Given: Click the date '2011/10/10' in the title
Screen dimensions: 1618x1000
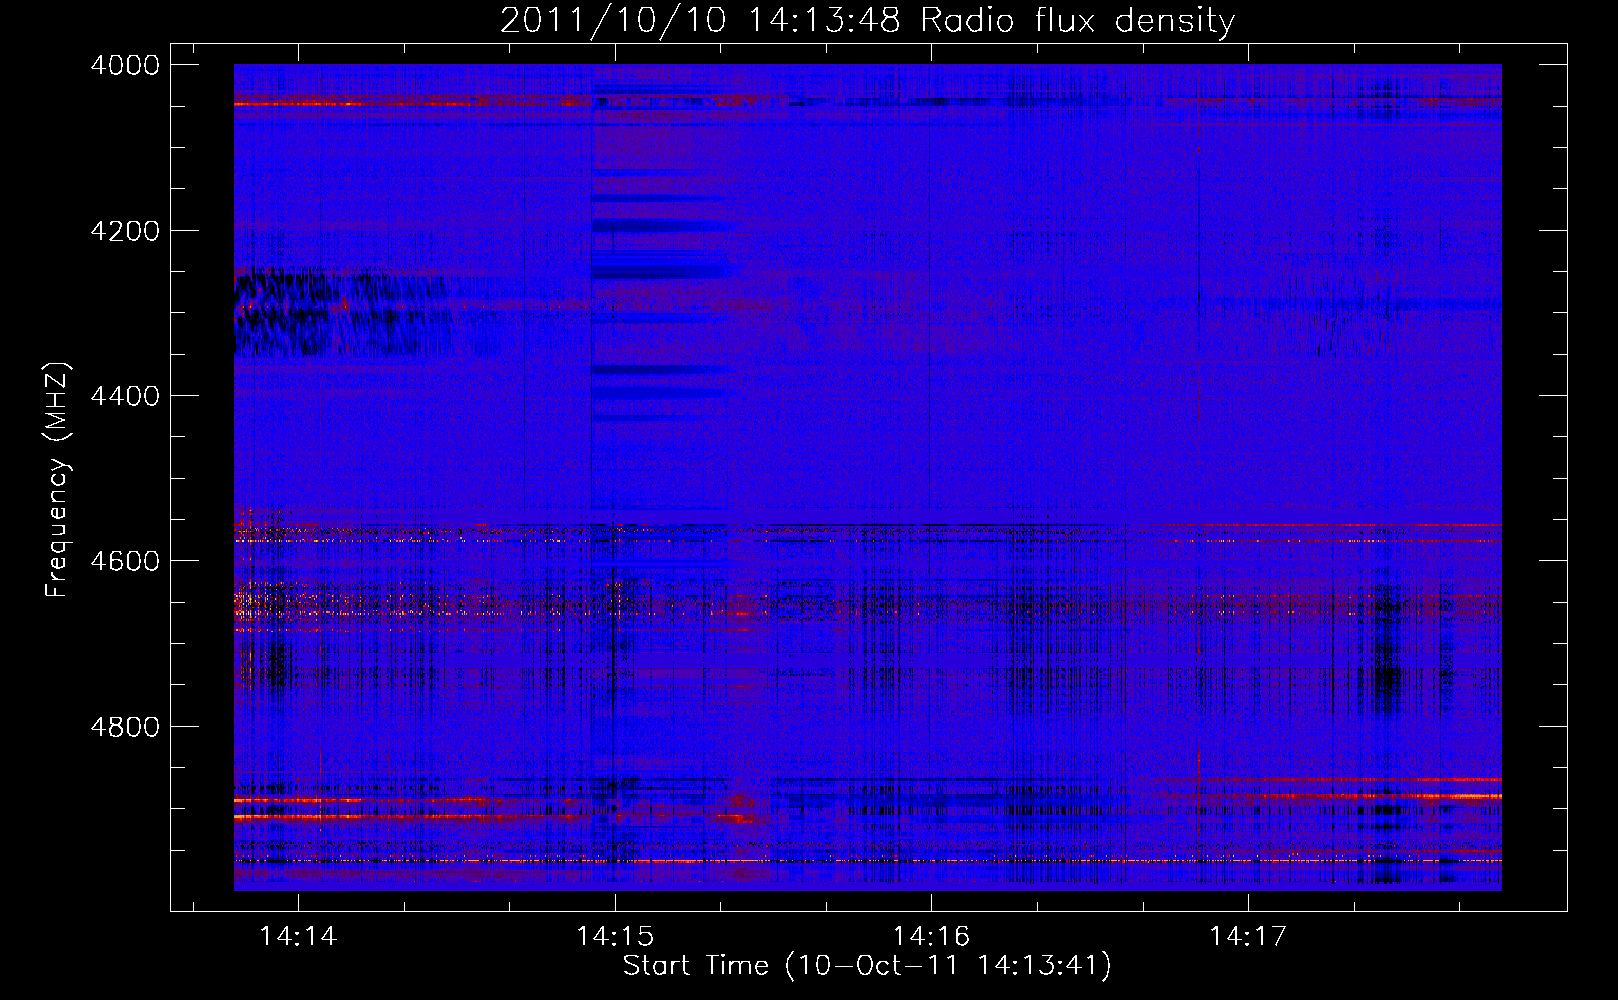Looking at the screenshot, I should (x=613, y=21).
